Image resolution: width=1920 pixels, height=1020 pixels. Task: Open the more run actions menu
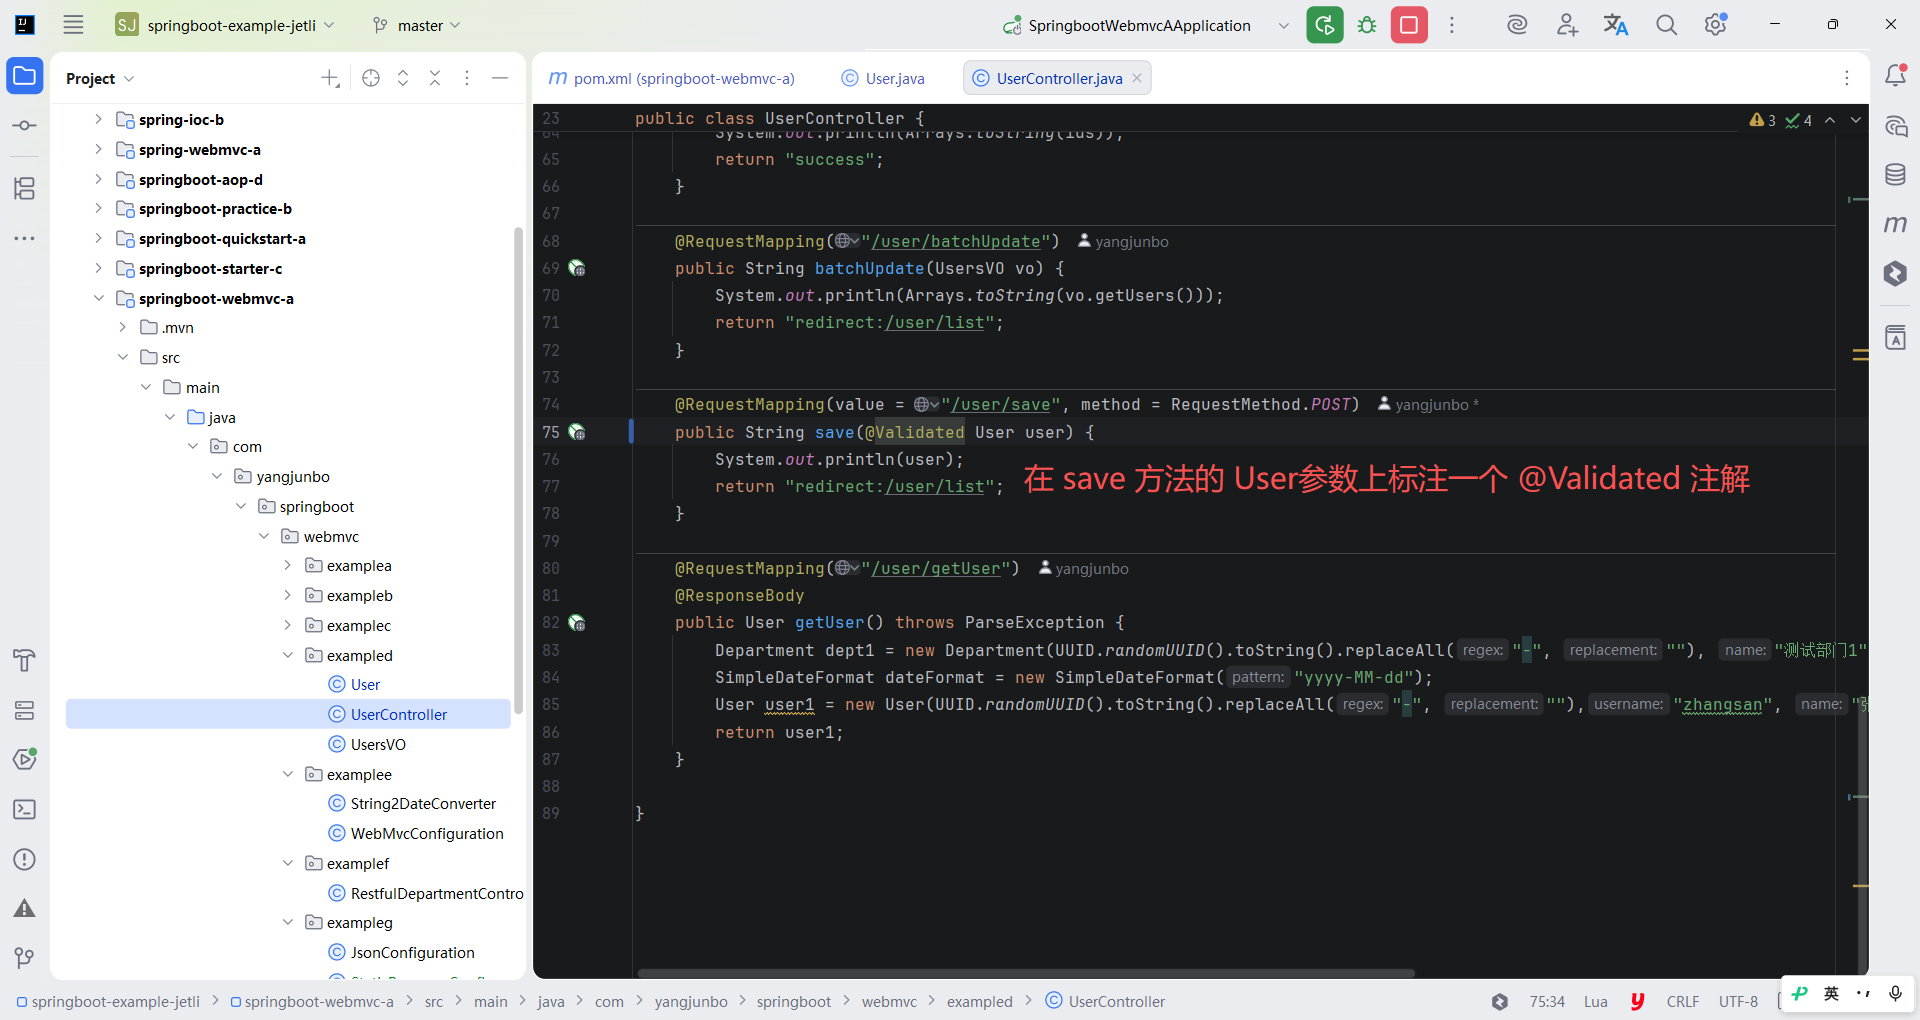(x=1452, y=25)
